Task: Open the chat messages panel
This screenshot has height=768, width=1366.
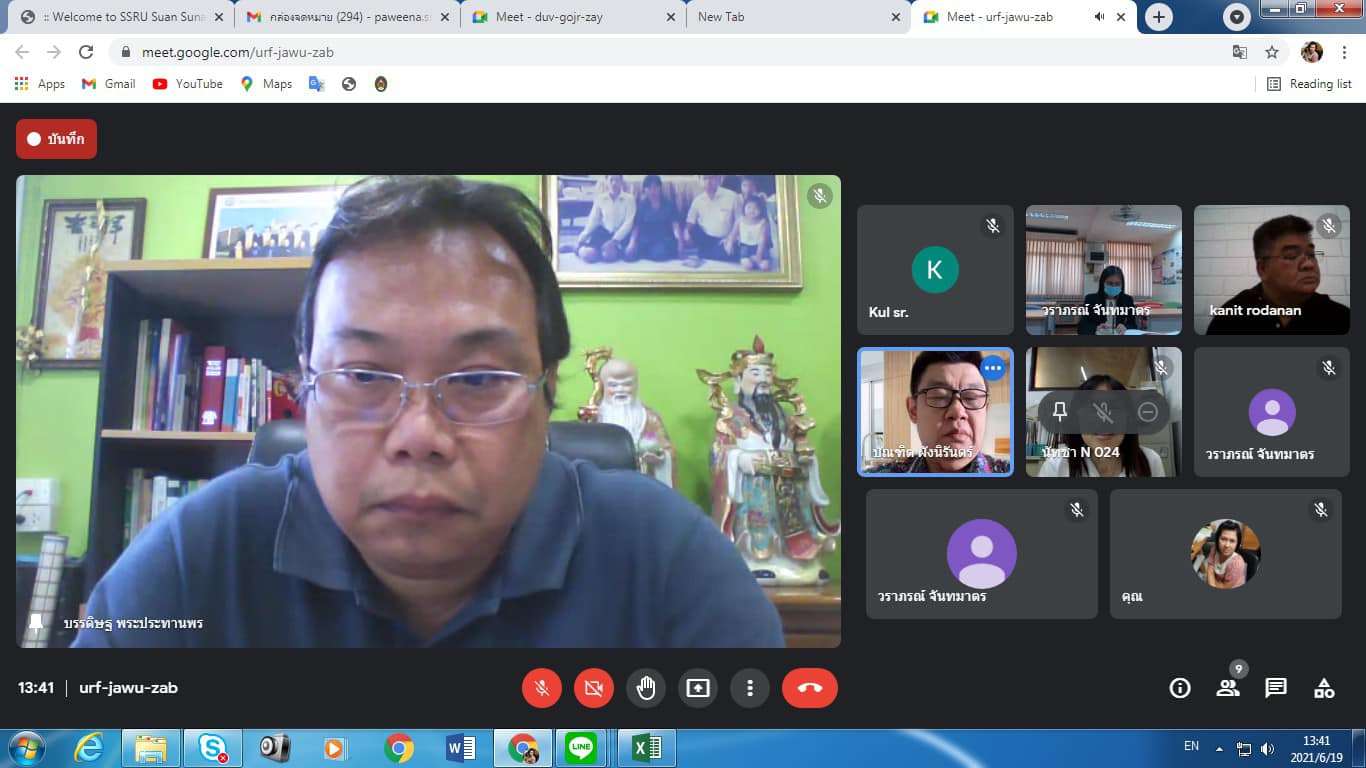Action: 1275,688
